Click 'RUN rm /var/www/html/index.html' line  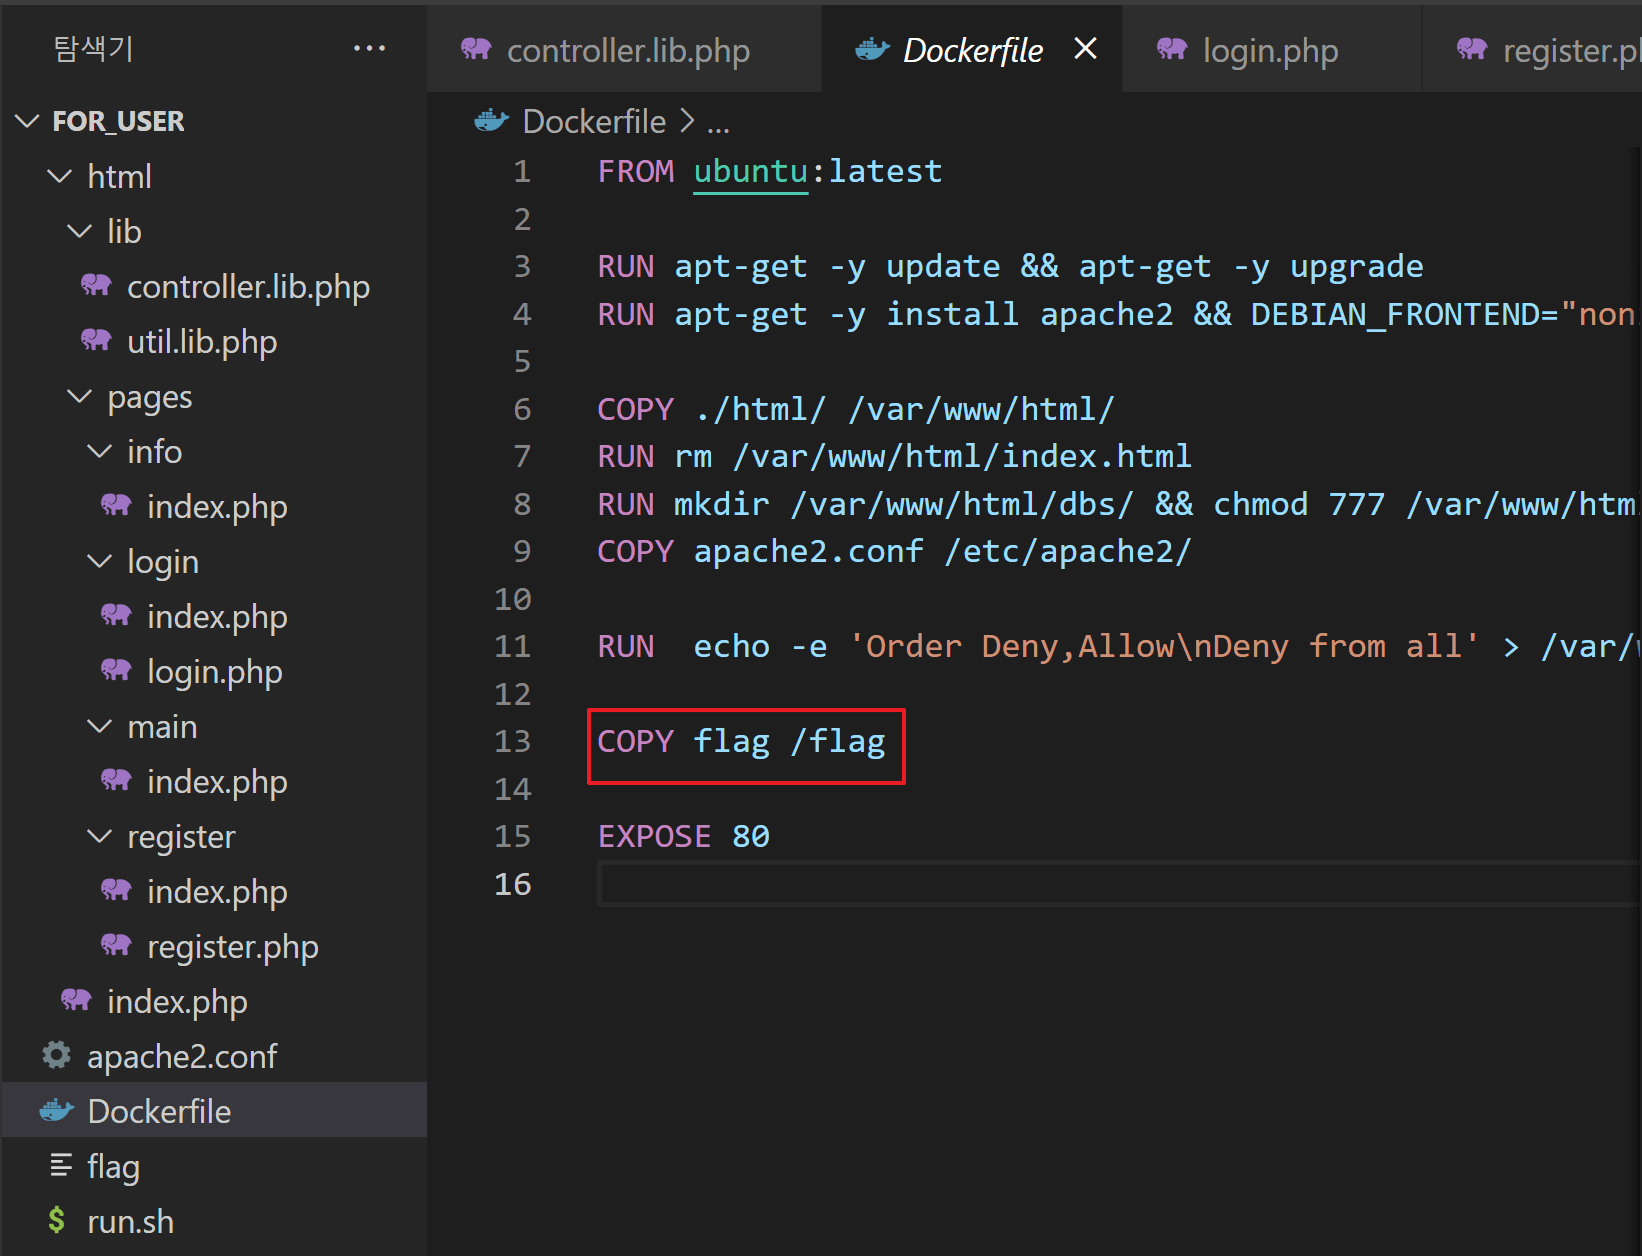[894, 456]
